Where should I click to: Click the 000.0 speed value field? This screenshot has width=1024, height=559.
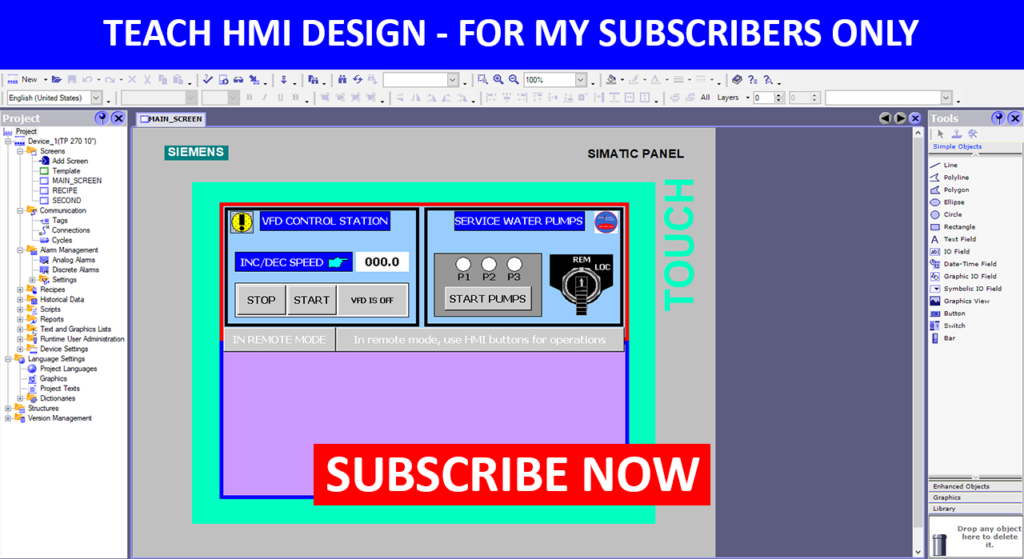(382, 262)
